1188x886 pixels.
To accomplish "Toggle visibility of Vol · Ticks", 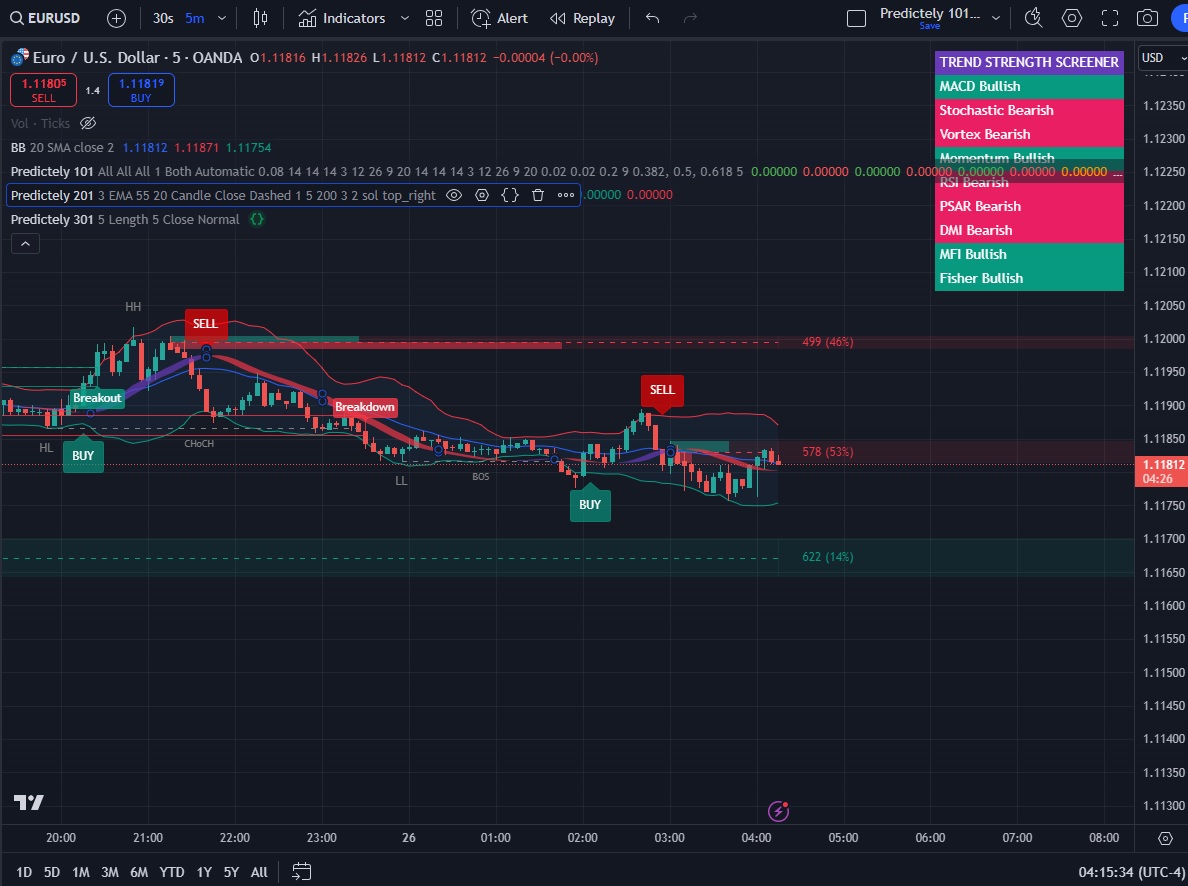I will [88, 123].
